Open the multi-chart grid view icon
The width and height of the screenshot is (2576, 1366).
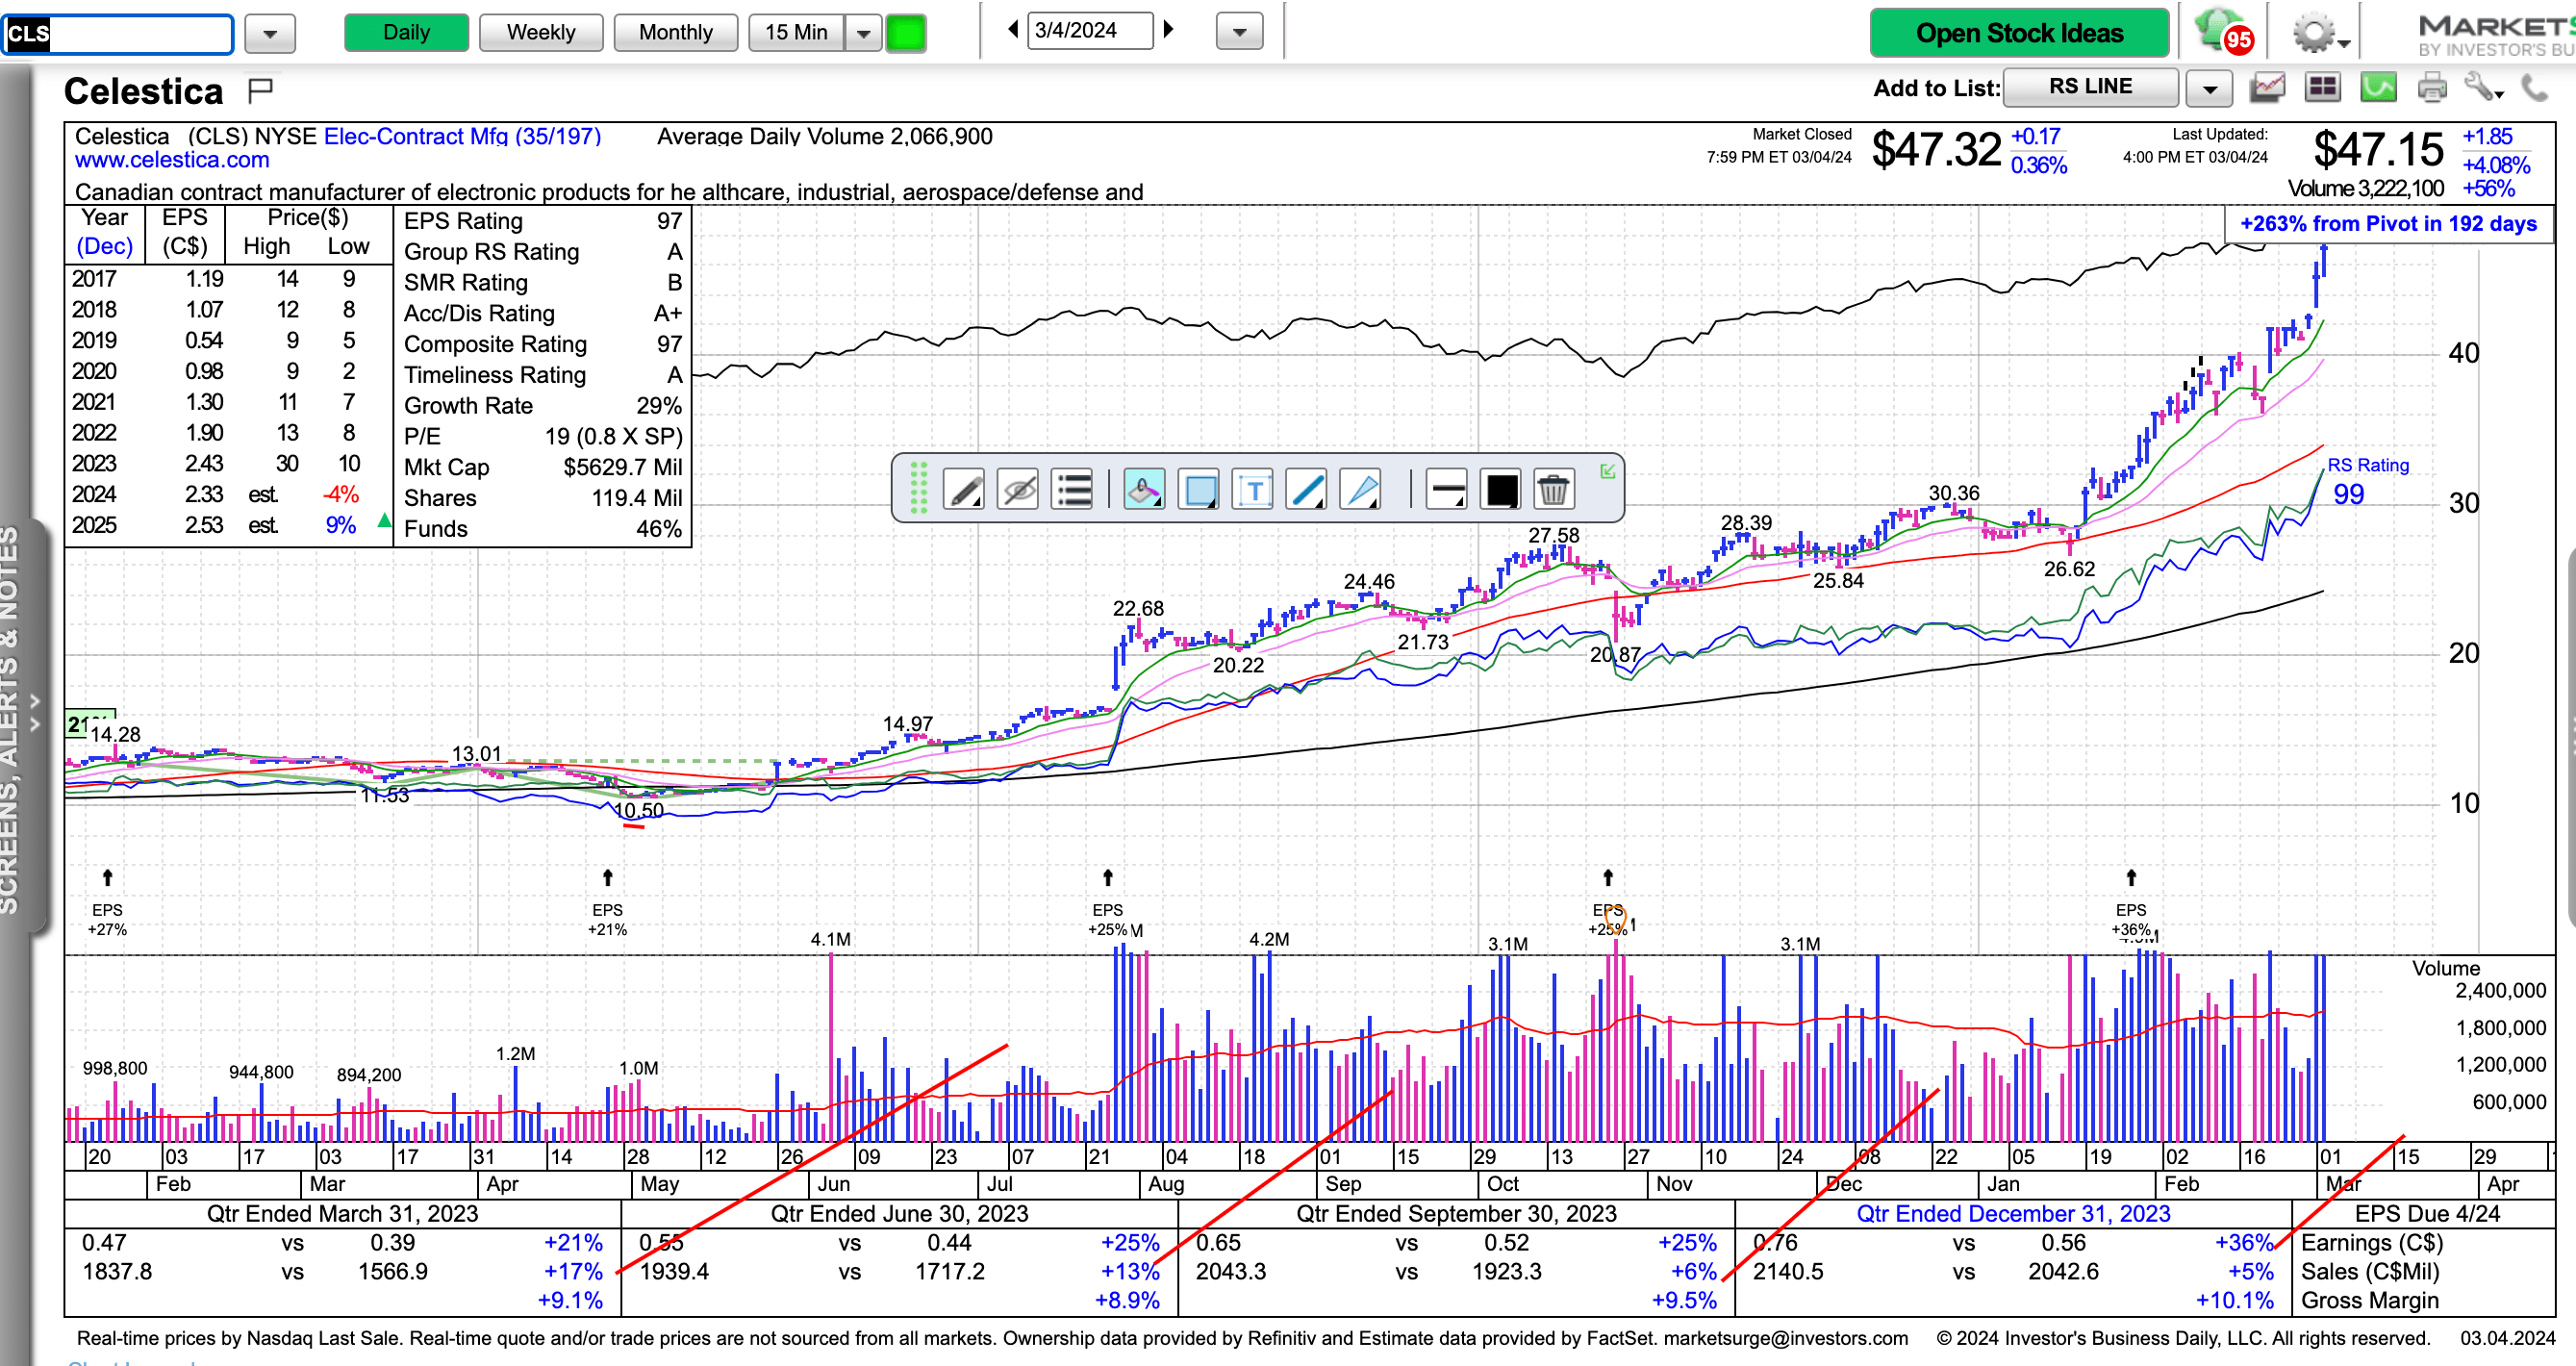pyautogui.click(x=2322, y=88)
